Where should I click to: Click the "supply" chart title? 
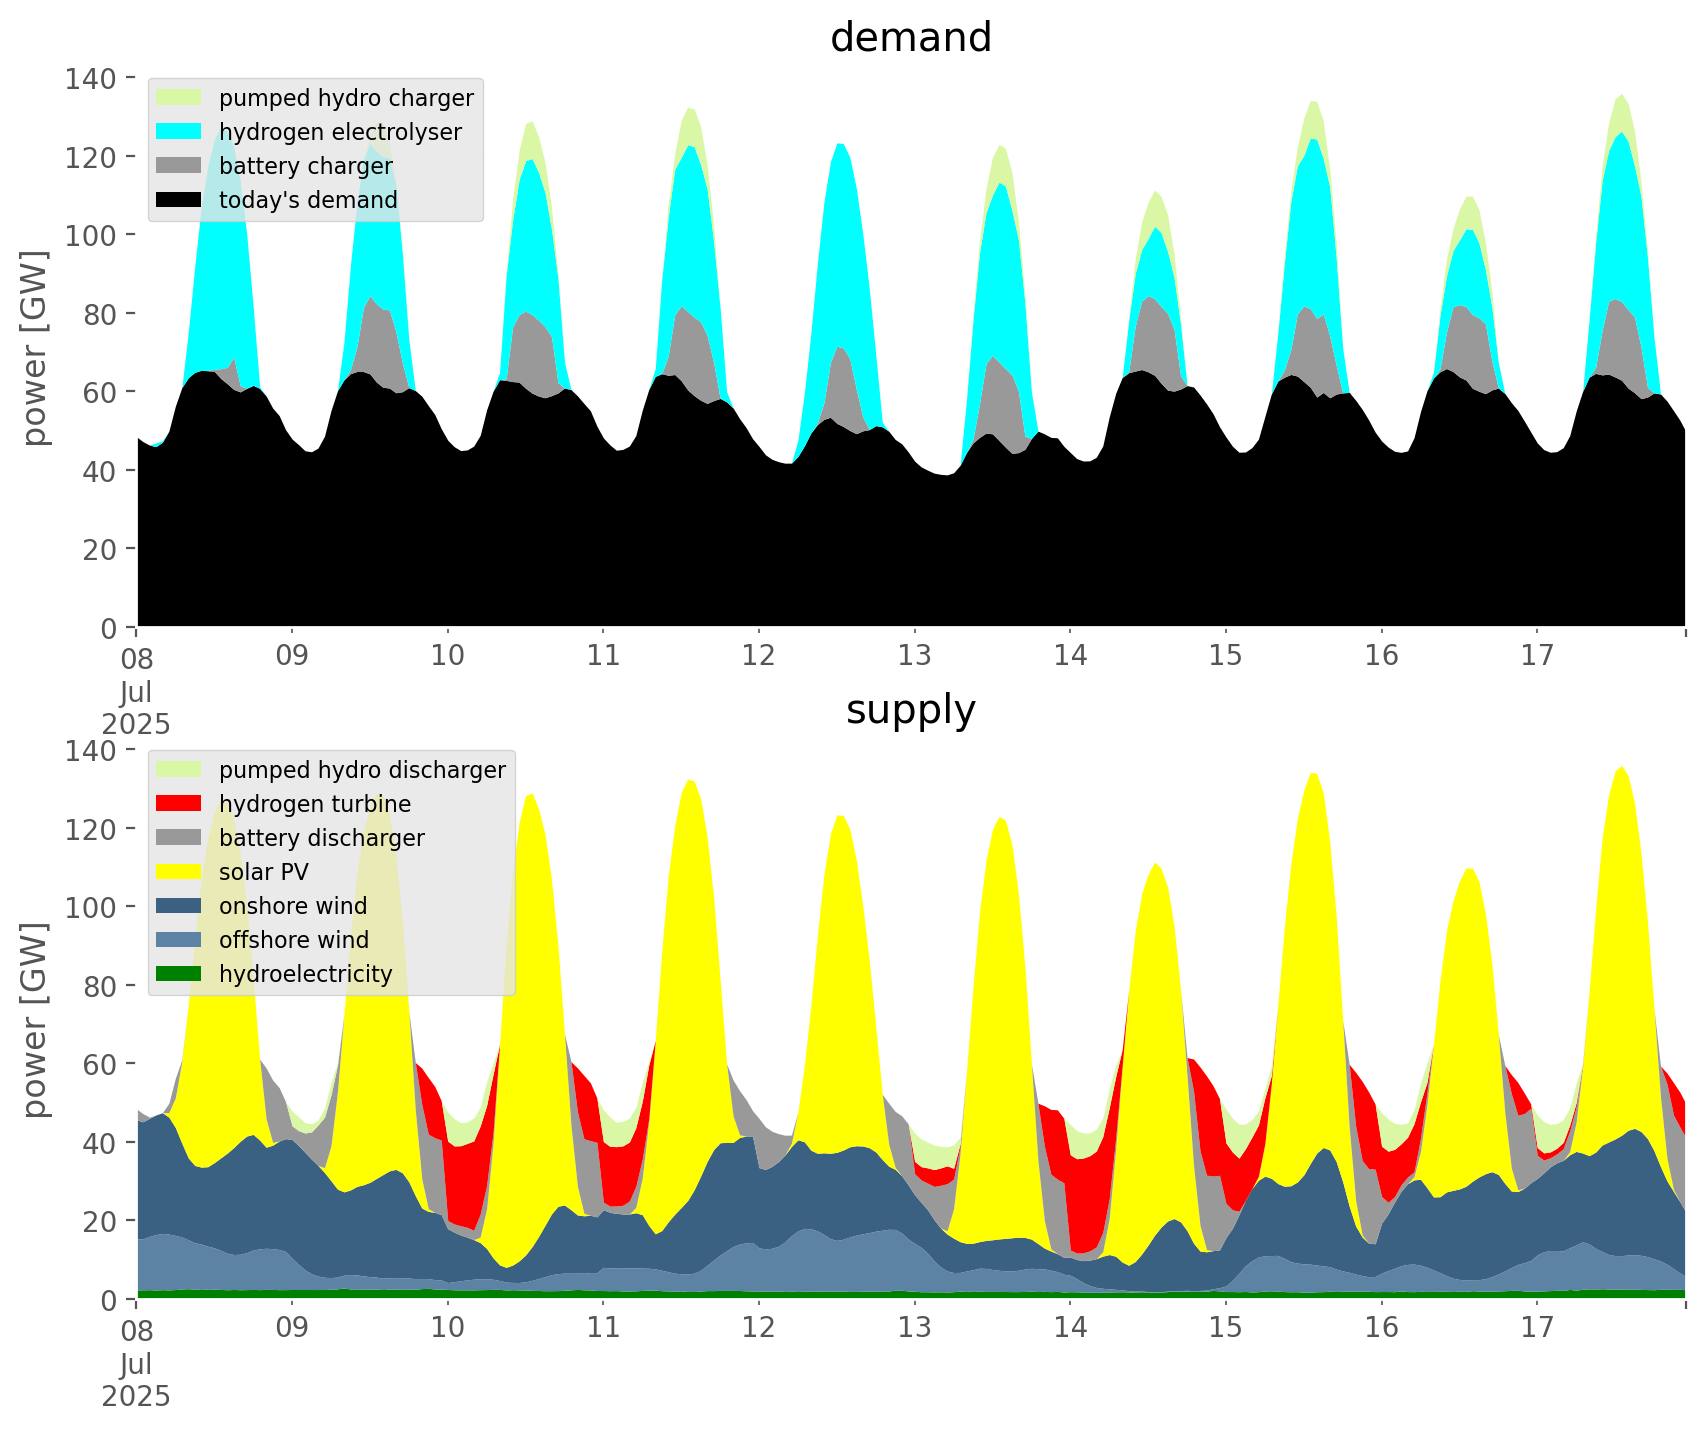(910, 710)
